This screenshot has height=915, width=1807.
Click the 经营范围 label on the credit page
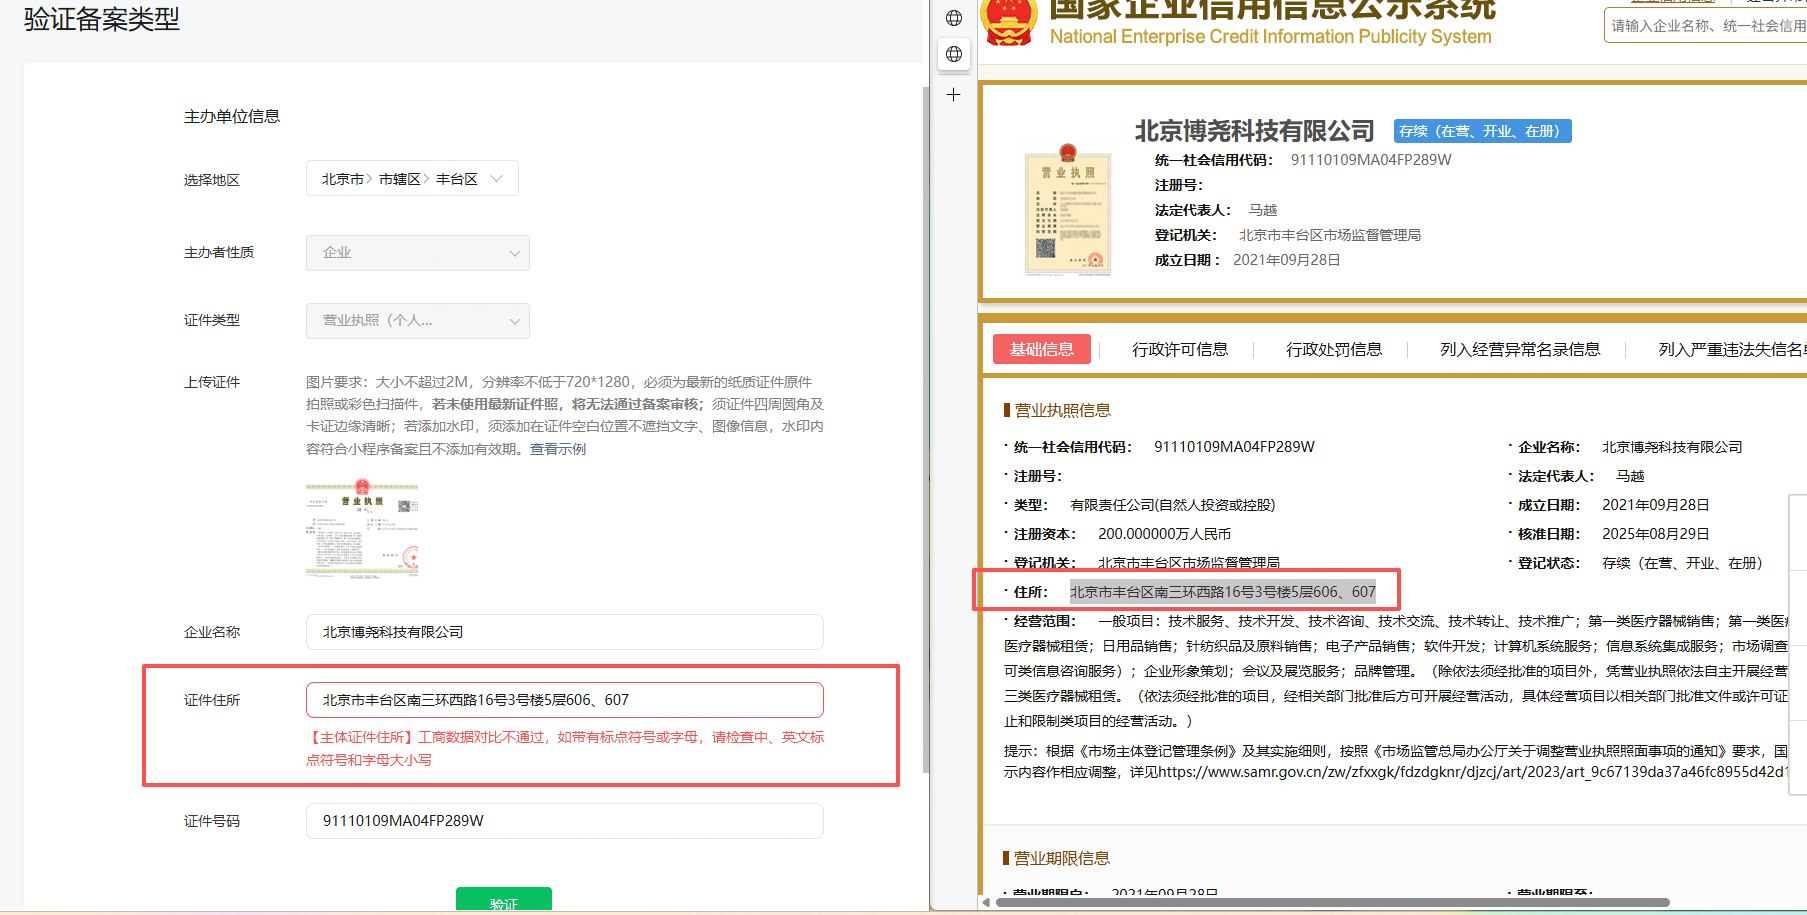1045,621
